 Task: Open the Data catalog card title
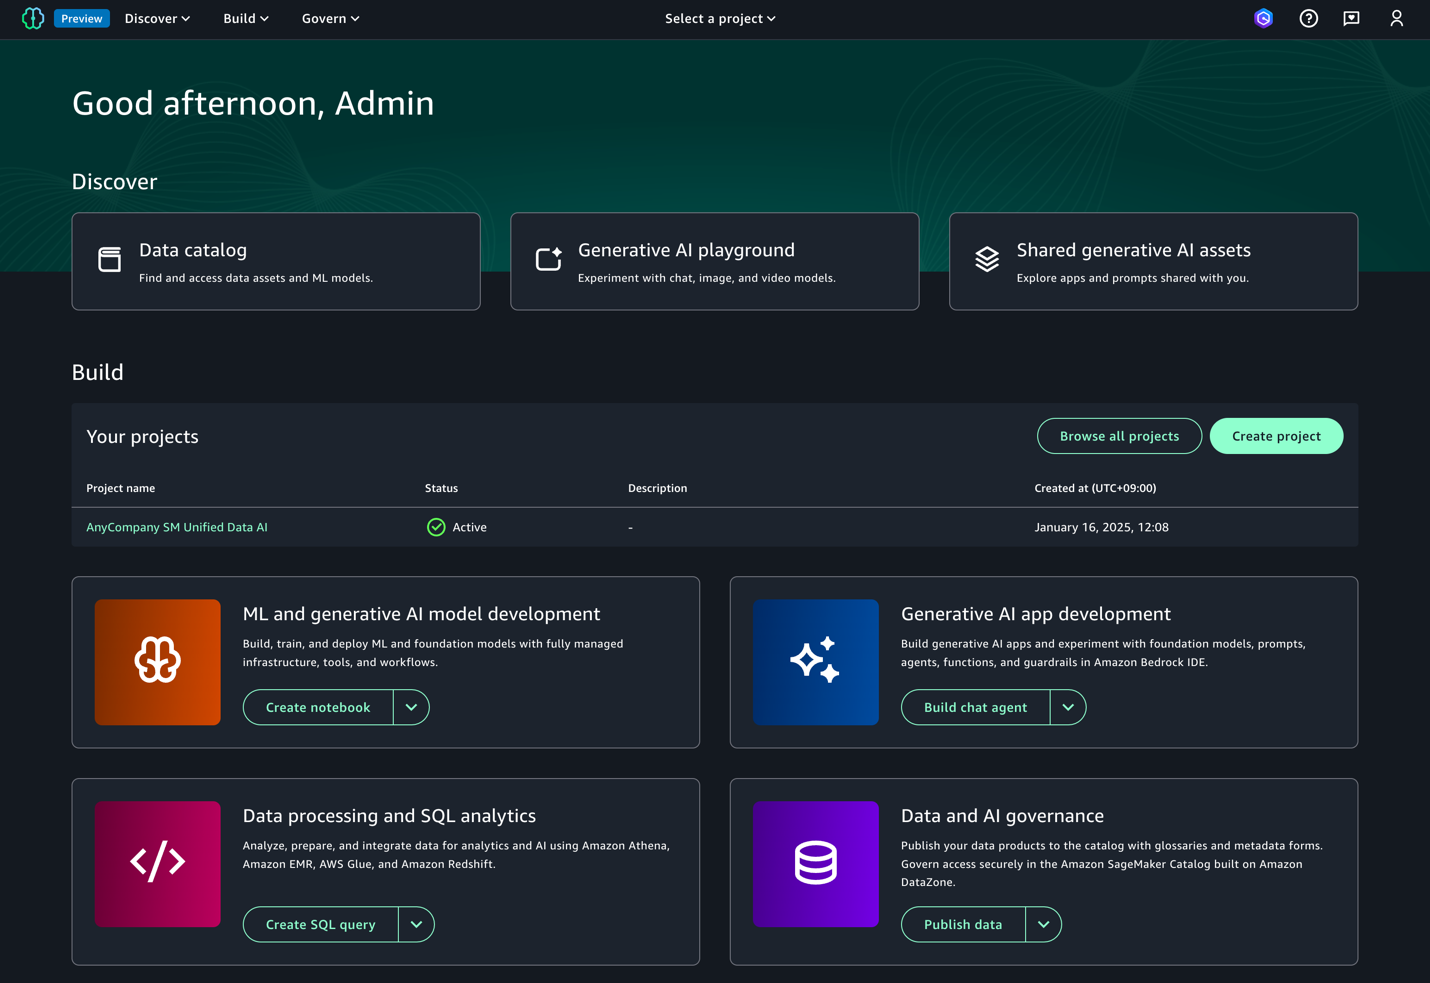(x=193, y=250)
